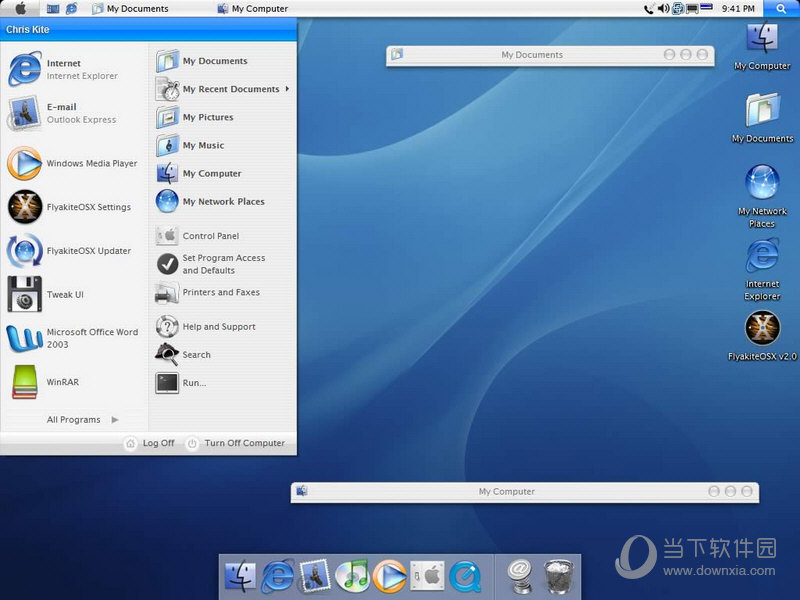Launch Tweak UI from start menu

point(66,295)
